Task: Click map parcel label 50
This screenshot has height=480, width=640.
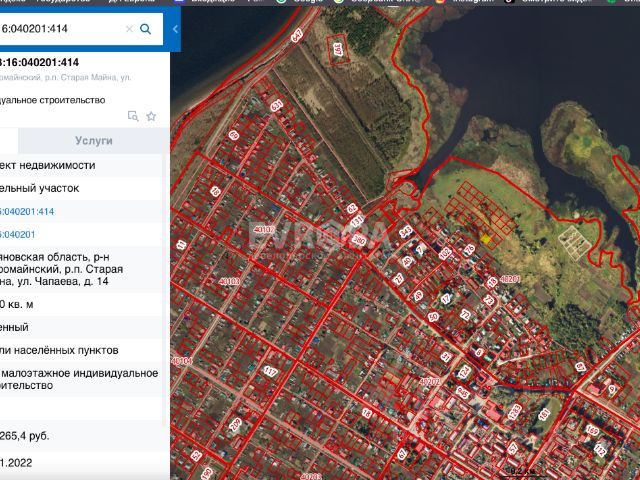Action: [x=433, y=316]
